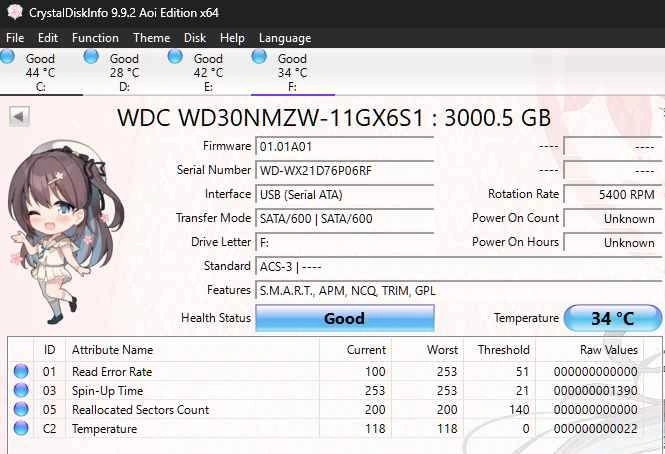Click the status orb for Reallocated Sectors Count
The width and height of the screenshot is (665, 454).
(x=21, y=409)
